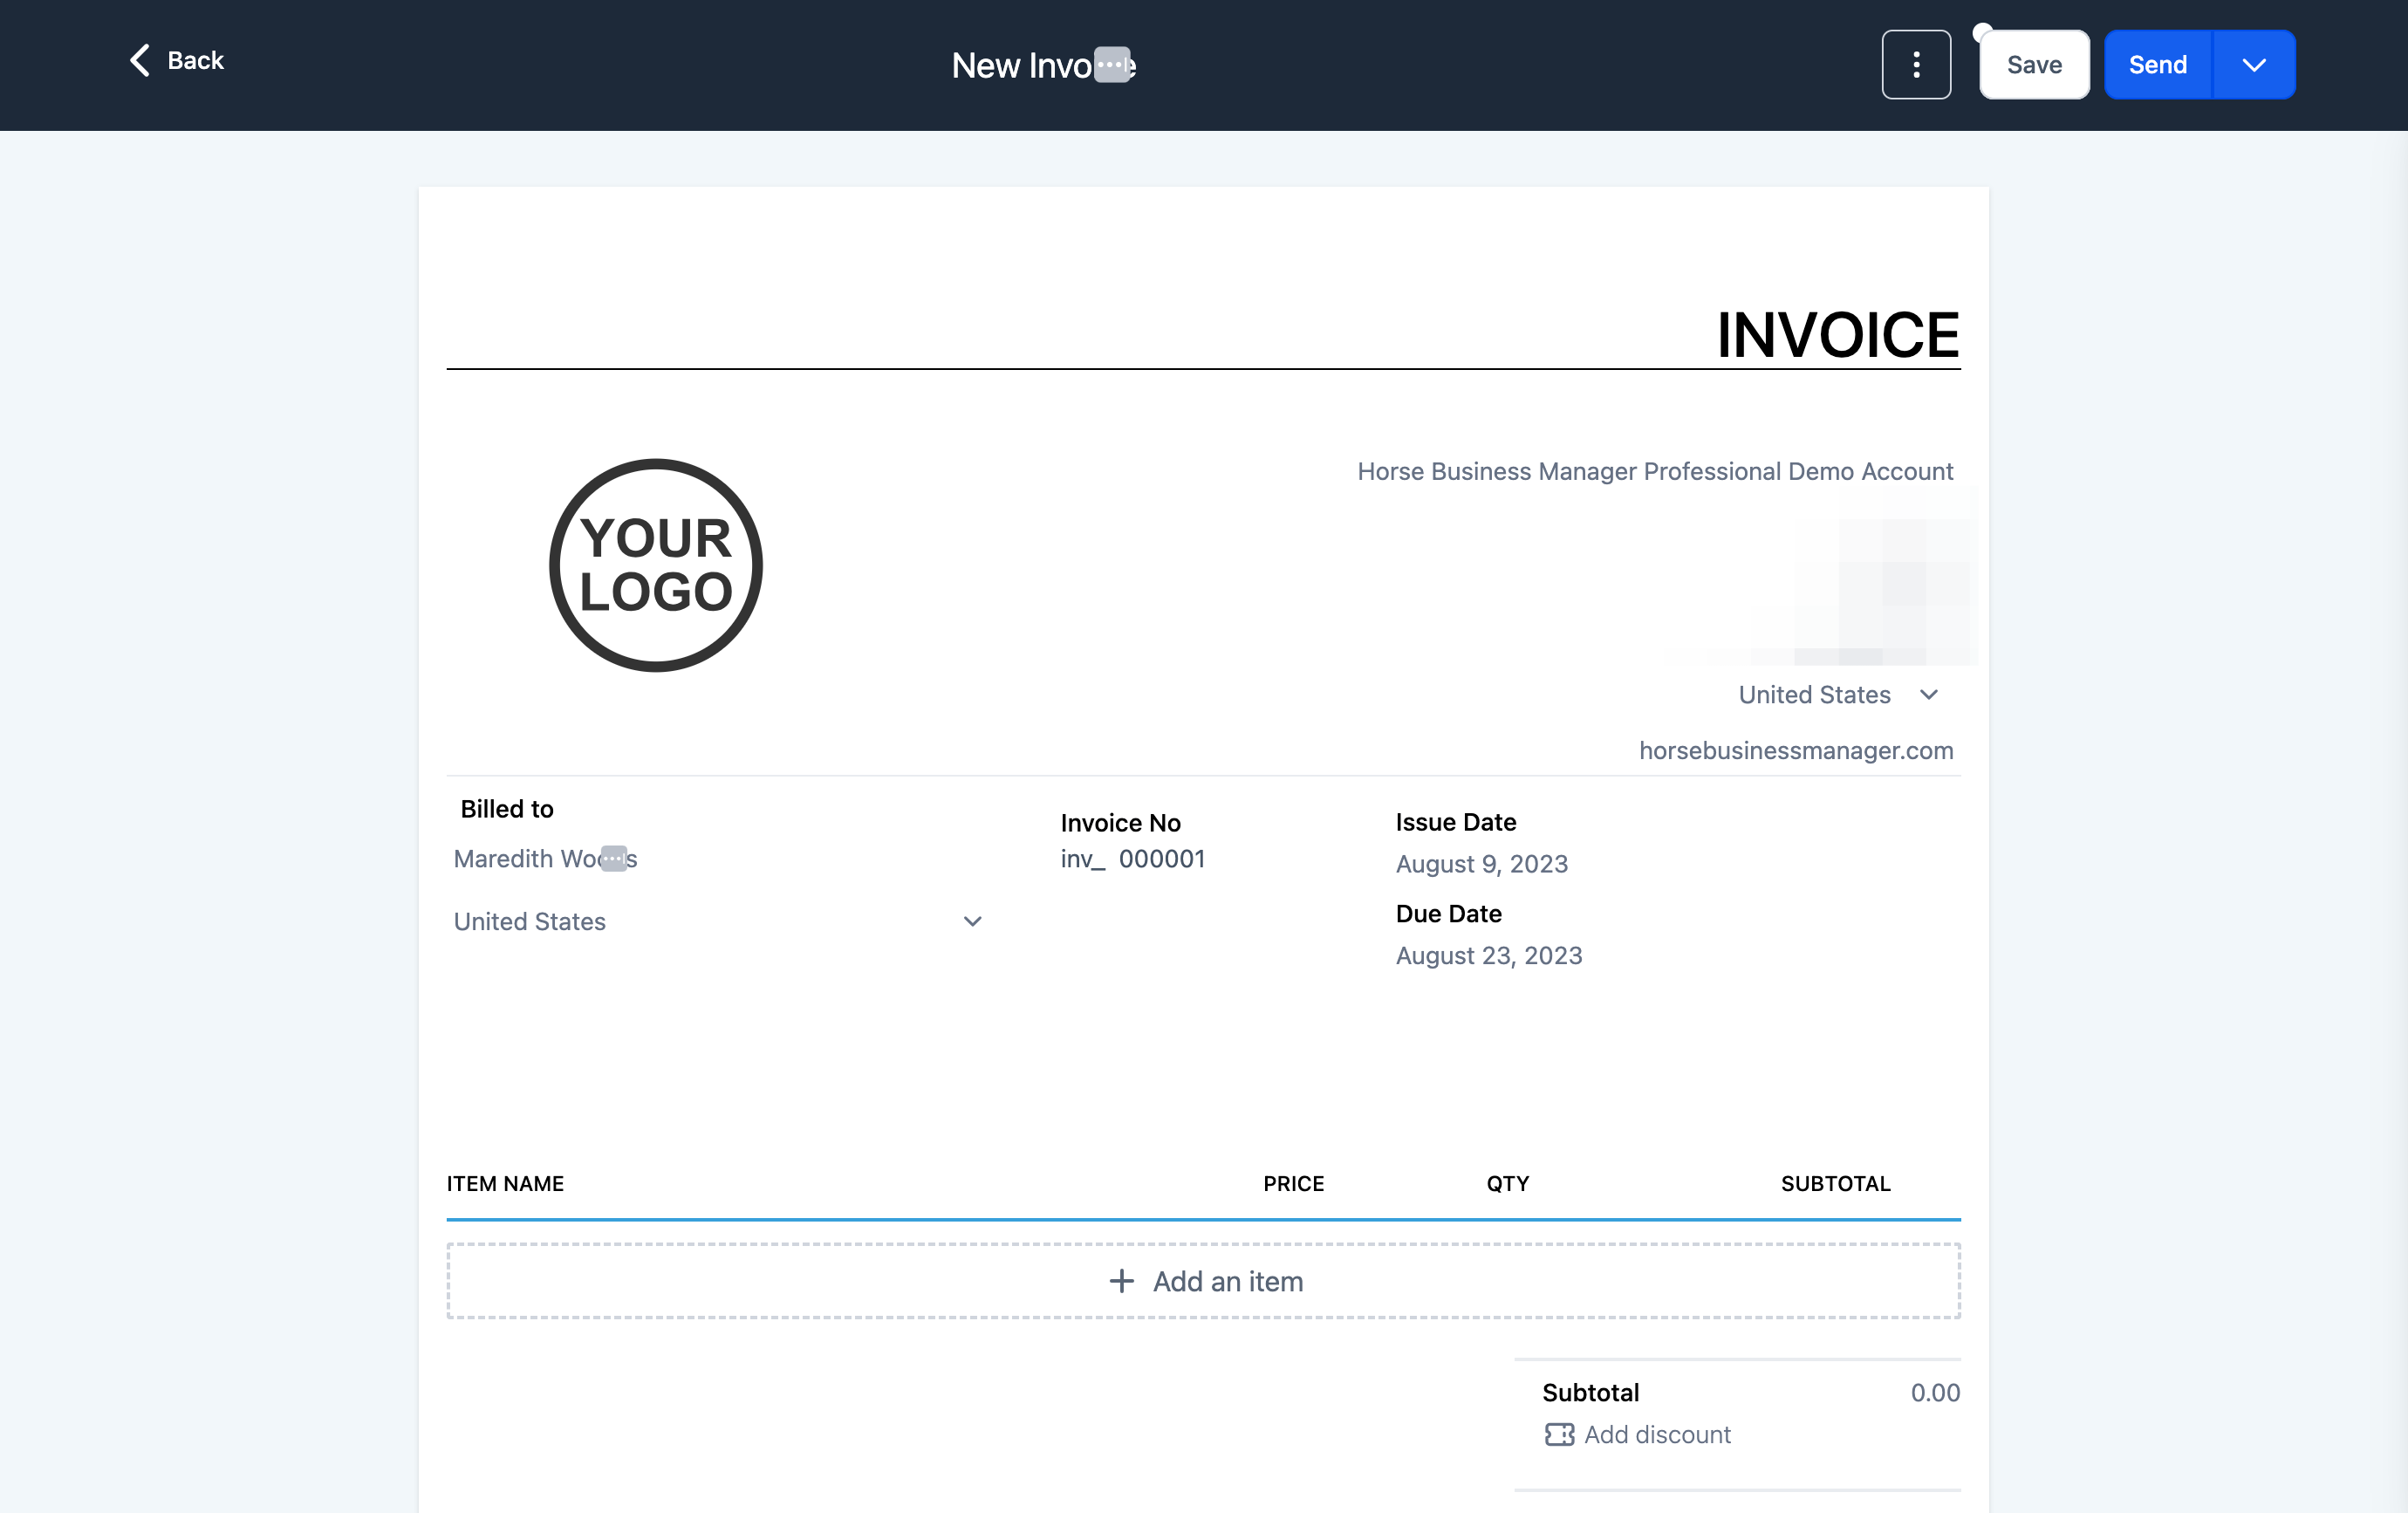Open the company country dropdown
Viewport: 2408px width, 1513px height.
click(x=1839, y=695)
